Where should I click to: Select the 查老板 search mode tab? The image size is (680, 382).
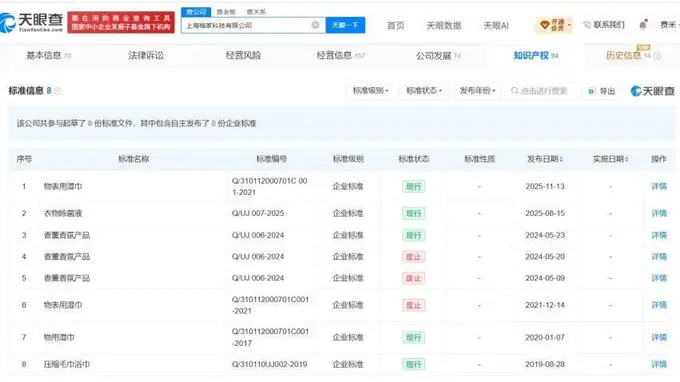pyautogui.click(x=226, y=12)
